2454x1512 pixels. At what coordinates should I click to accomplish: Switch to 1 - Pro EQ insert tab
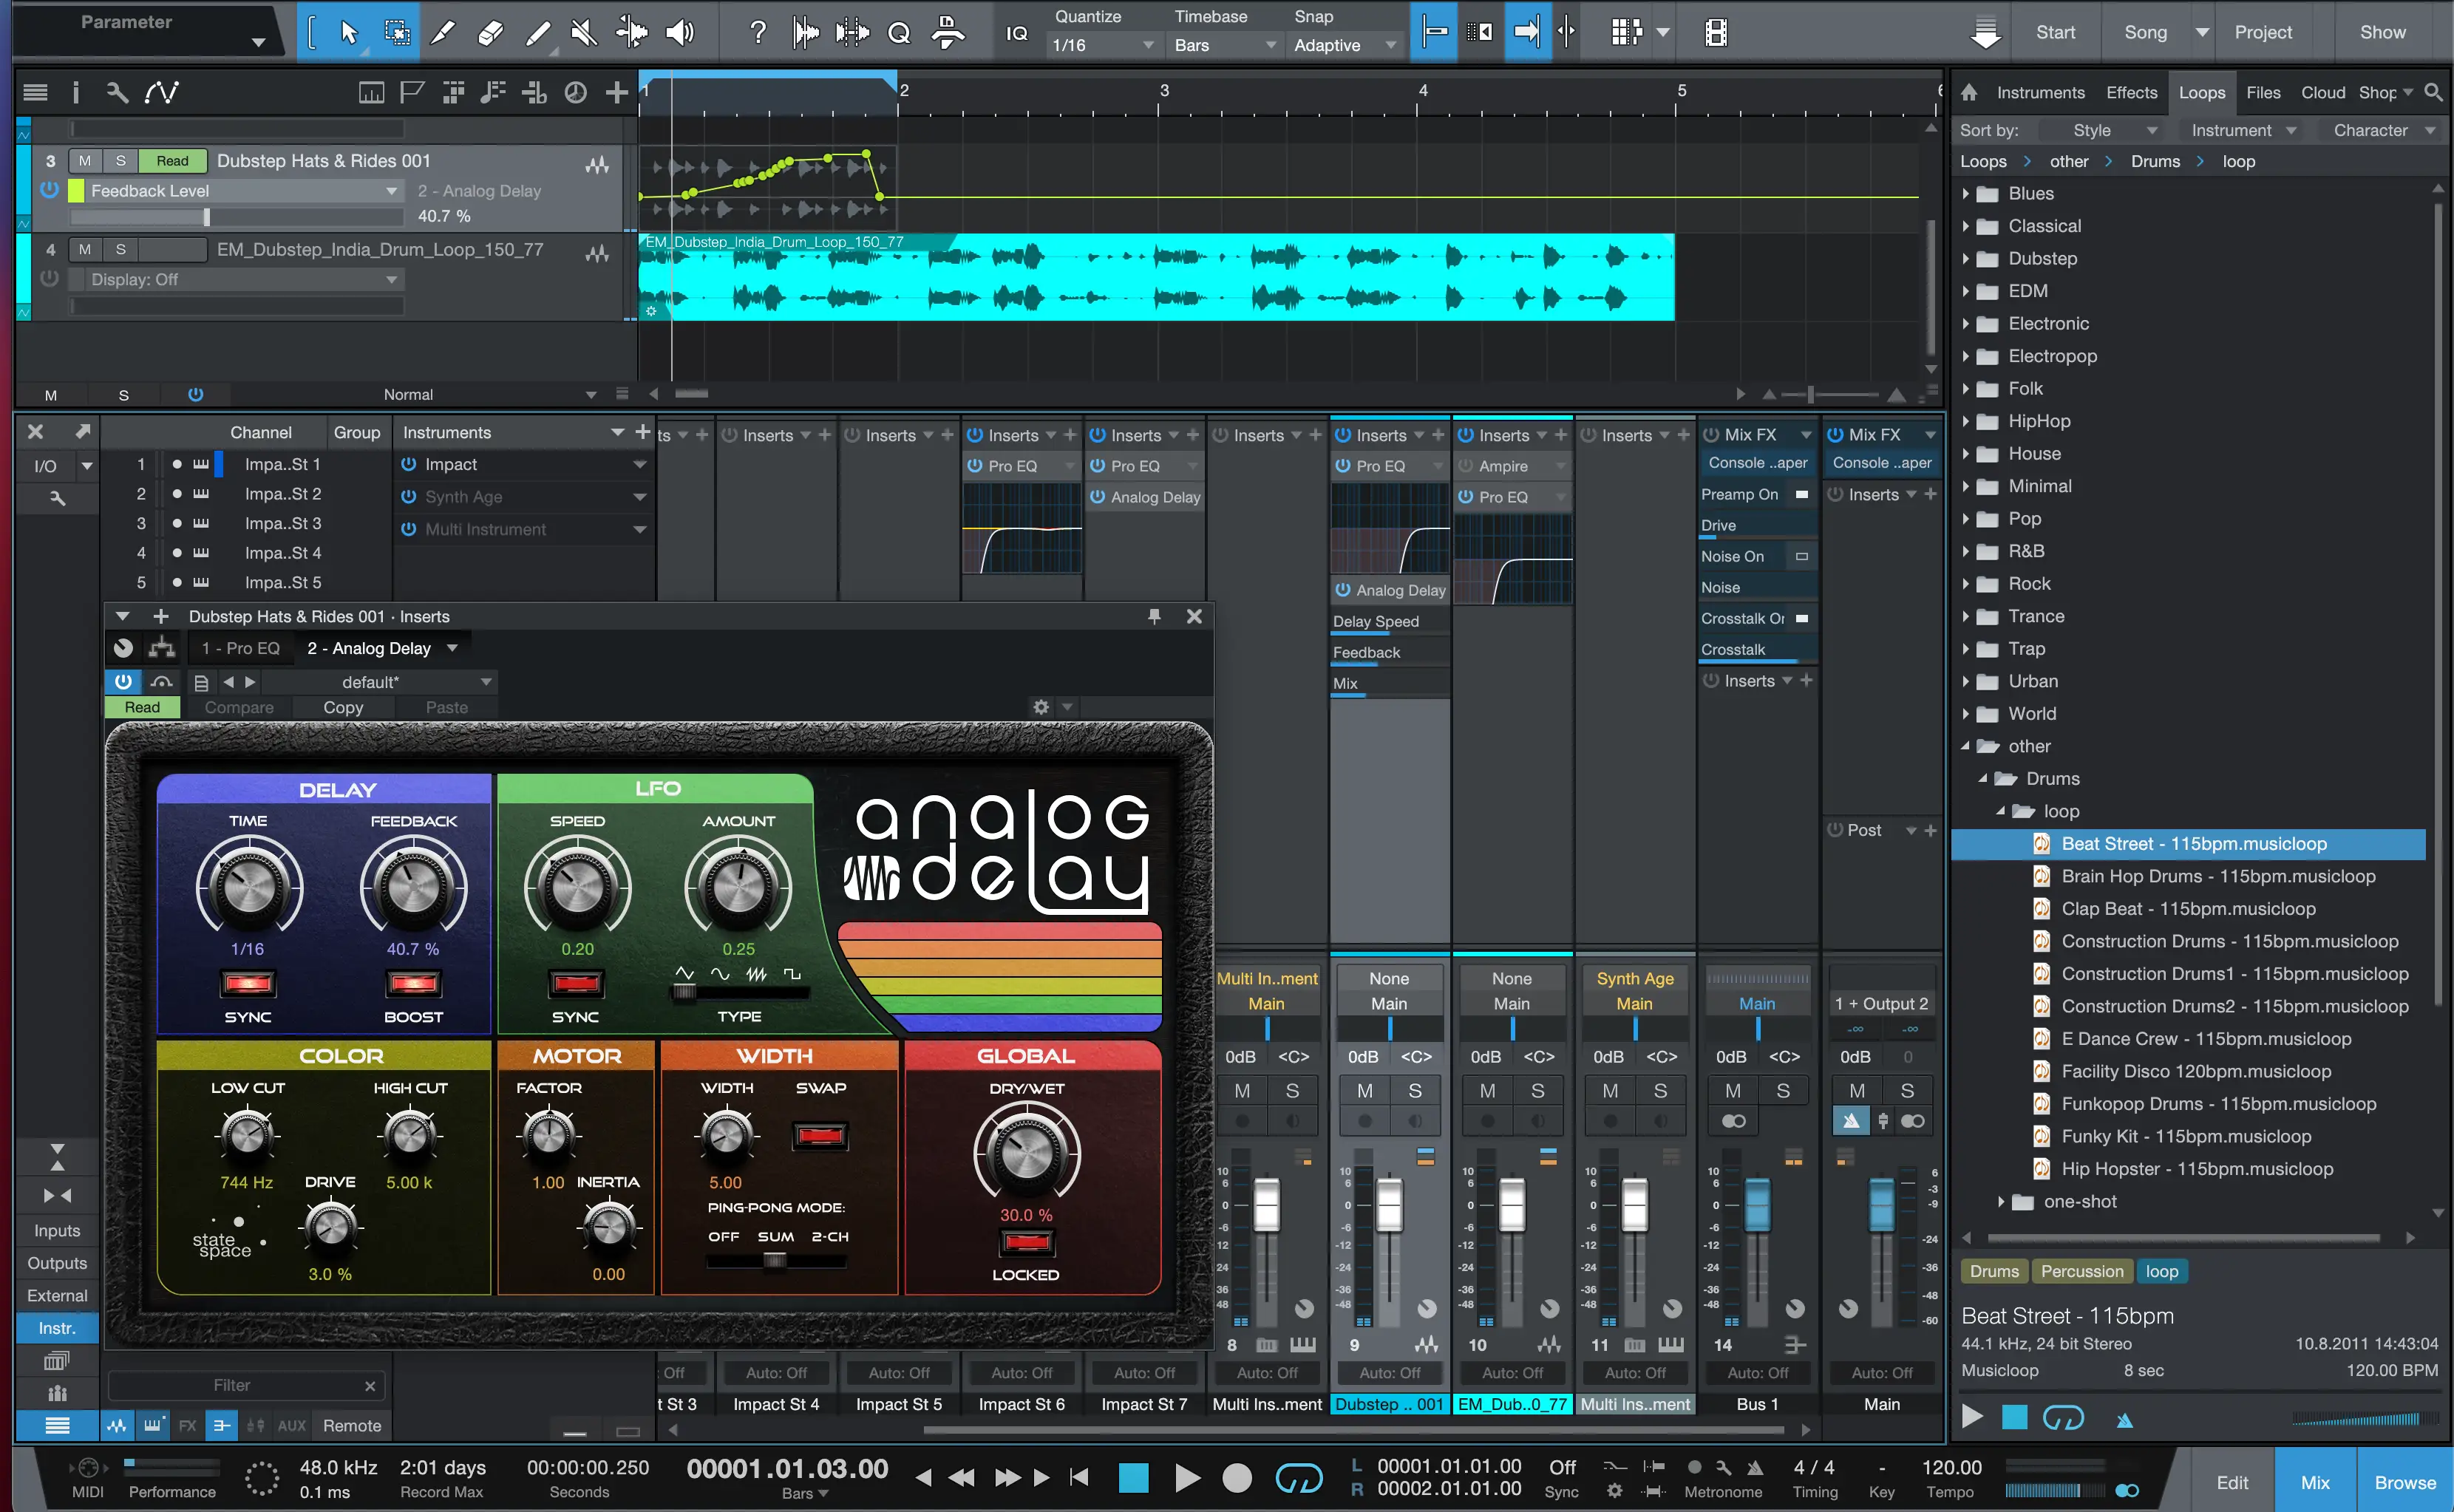[240, 648]
